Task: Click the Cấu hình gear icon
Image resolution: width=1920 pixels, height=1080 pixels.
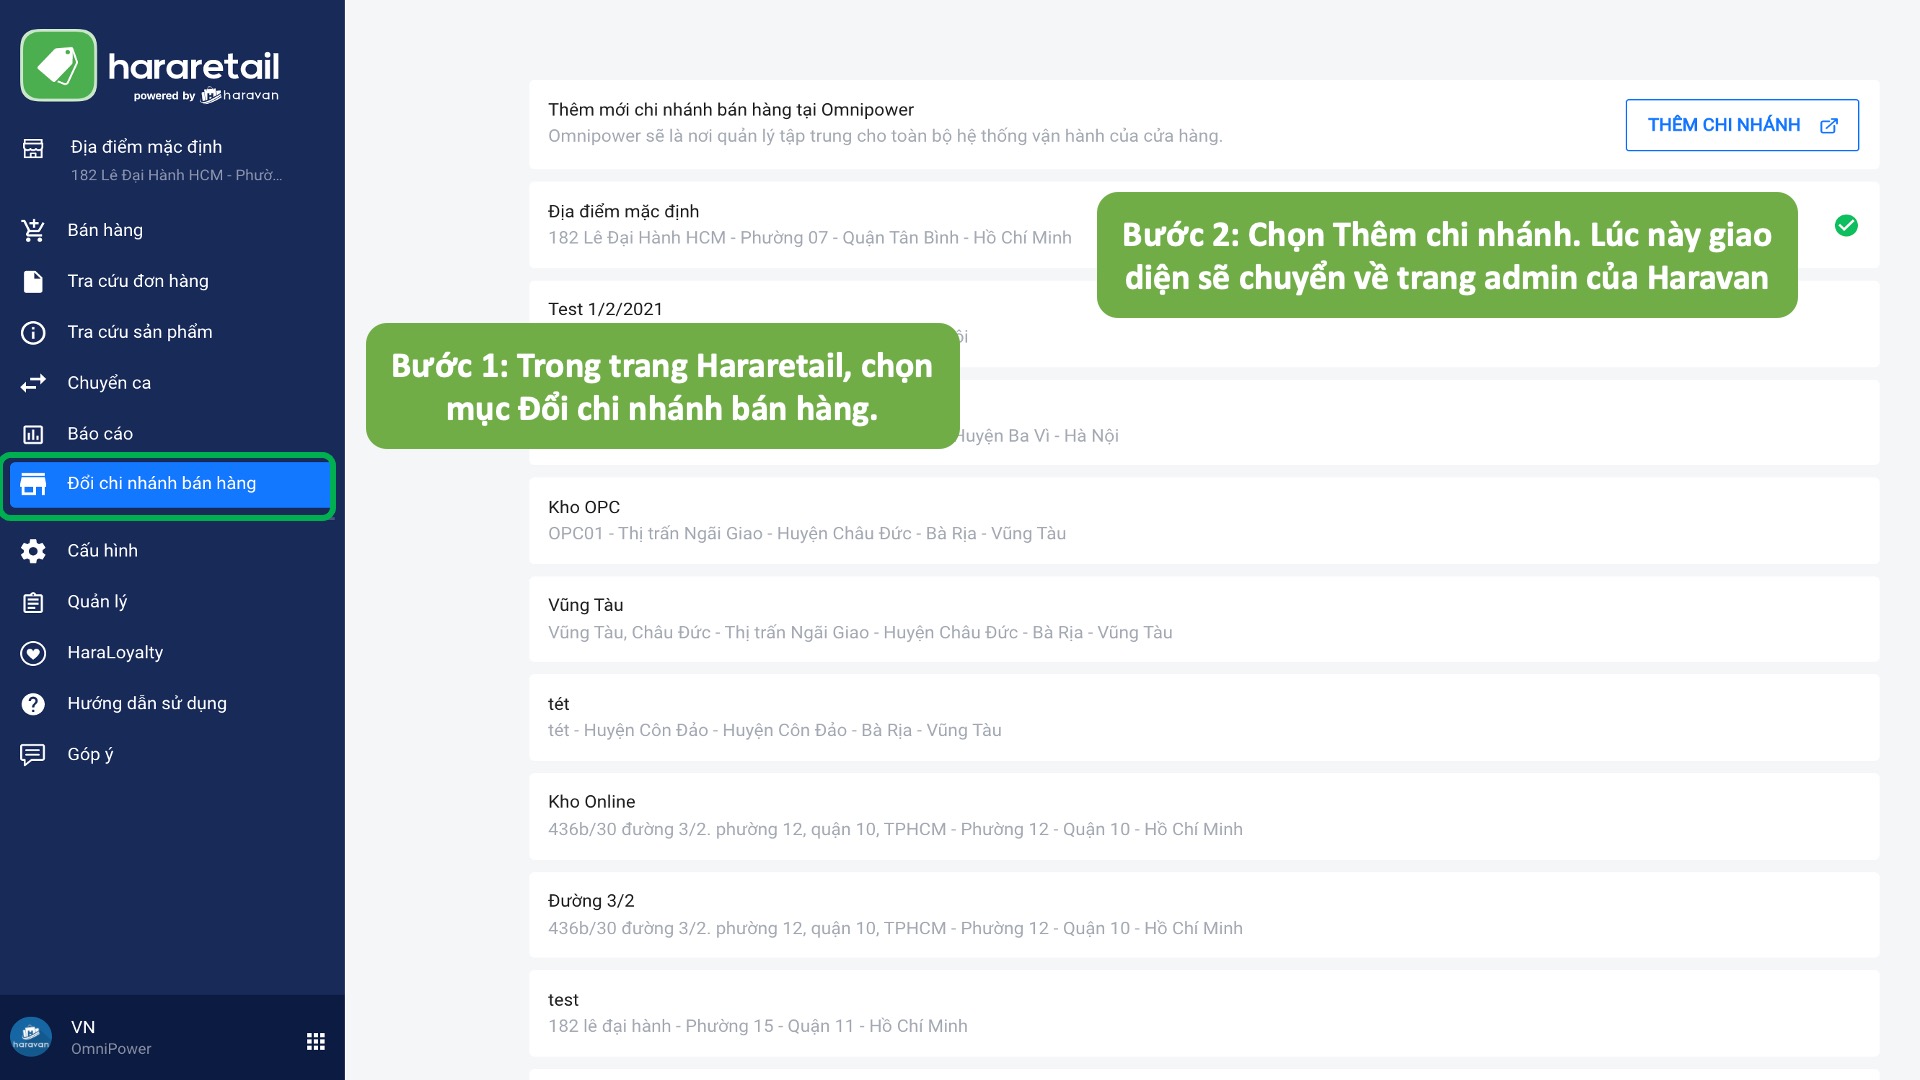Action: 33,551
